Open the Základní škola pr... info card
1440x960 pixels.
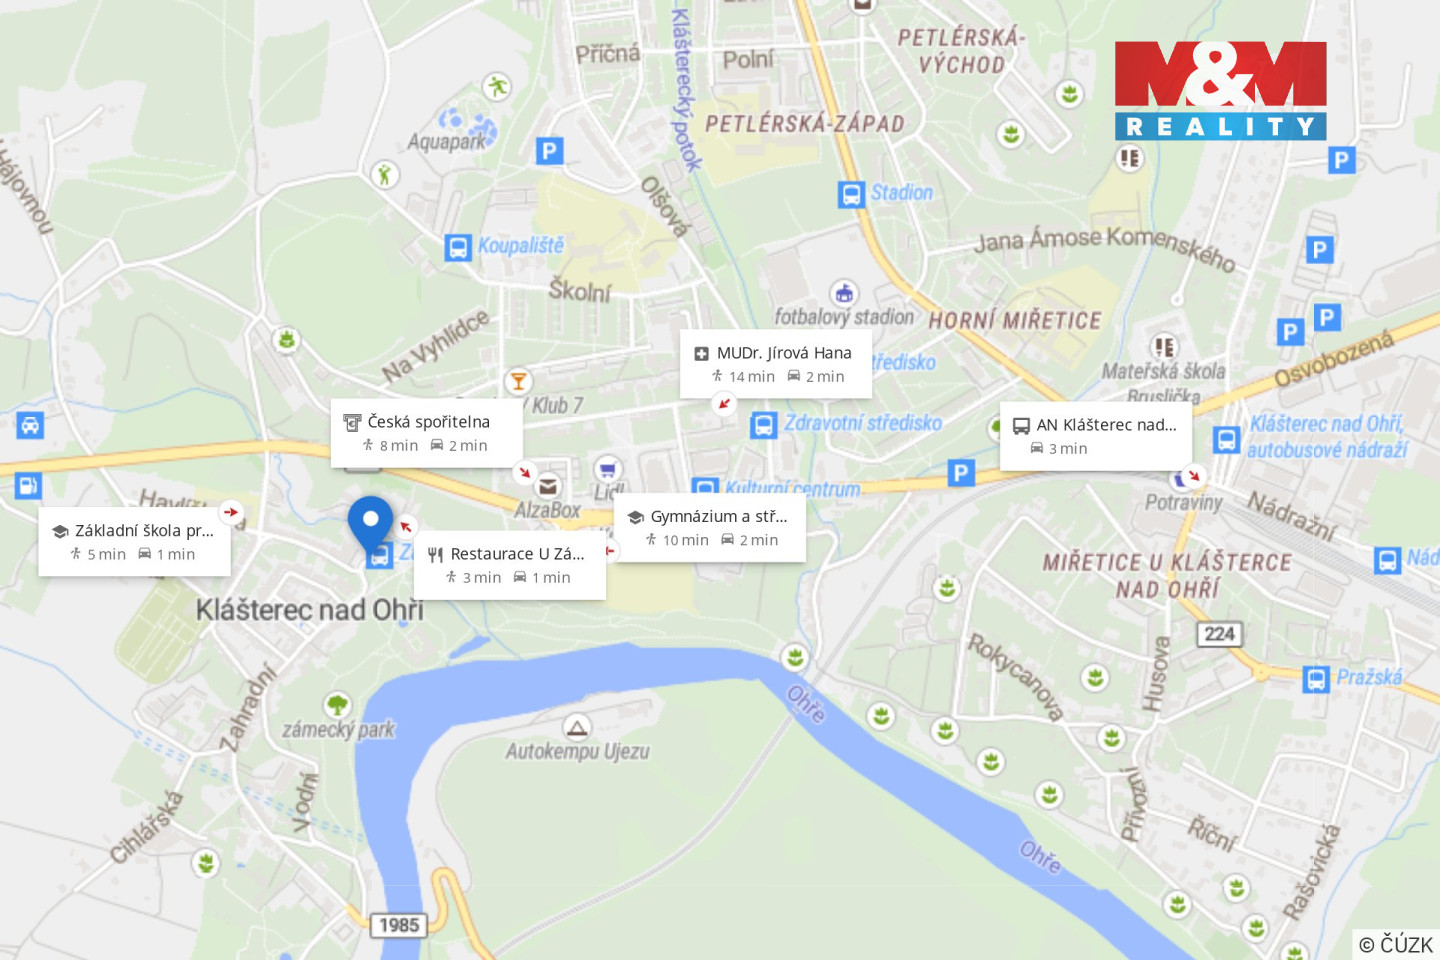pos(134,541)
